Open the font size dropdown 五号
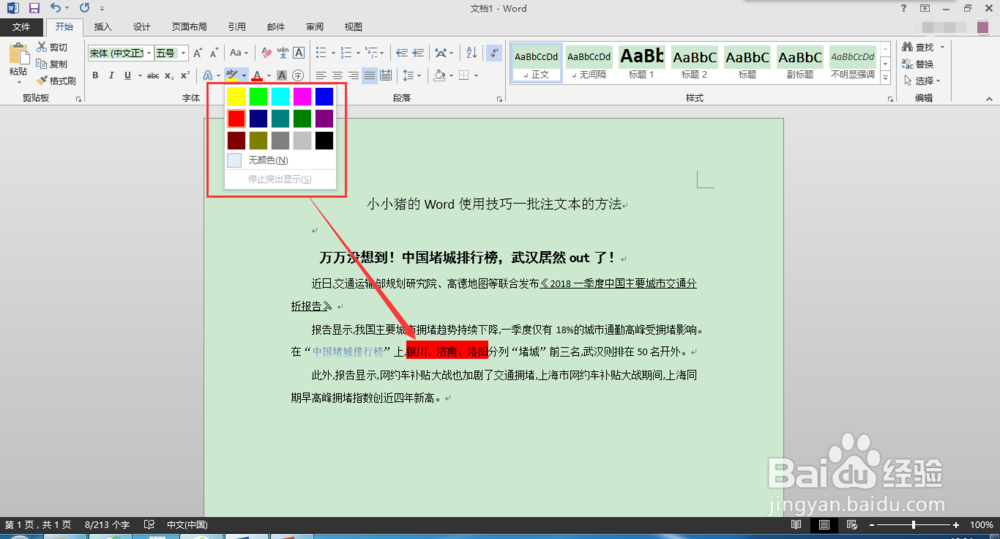1000x539 pixels. click(183, 53)
